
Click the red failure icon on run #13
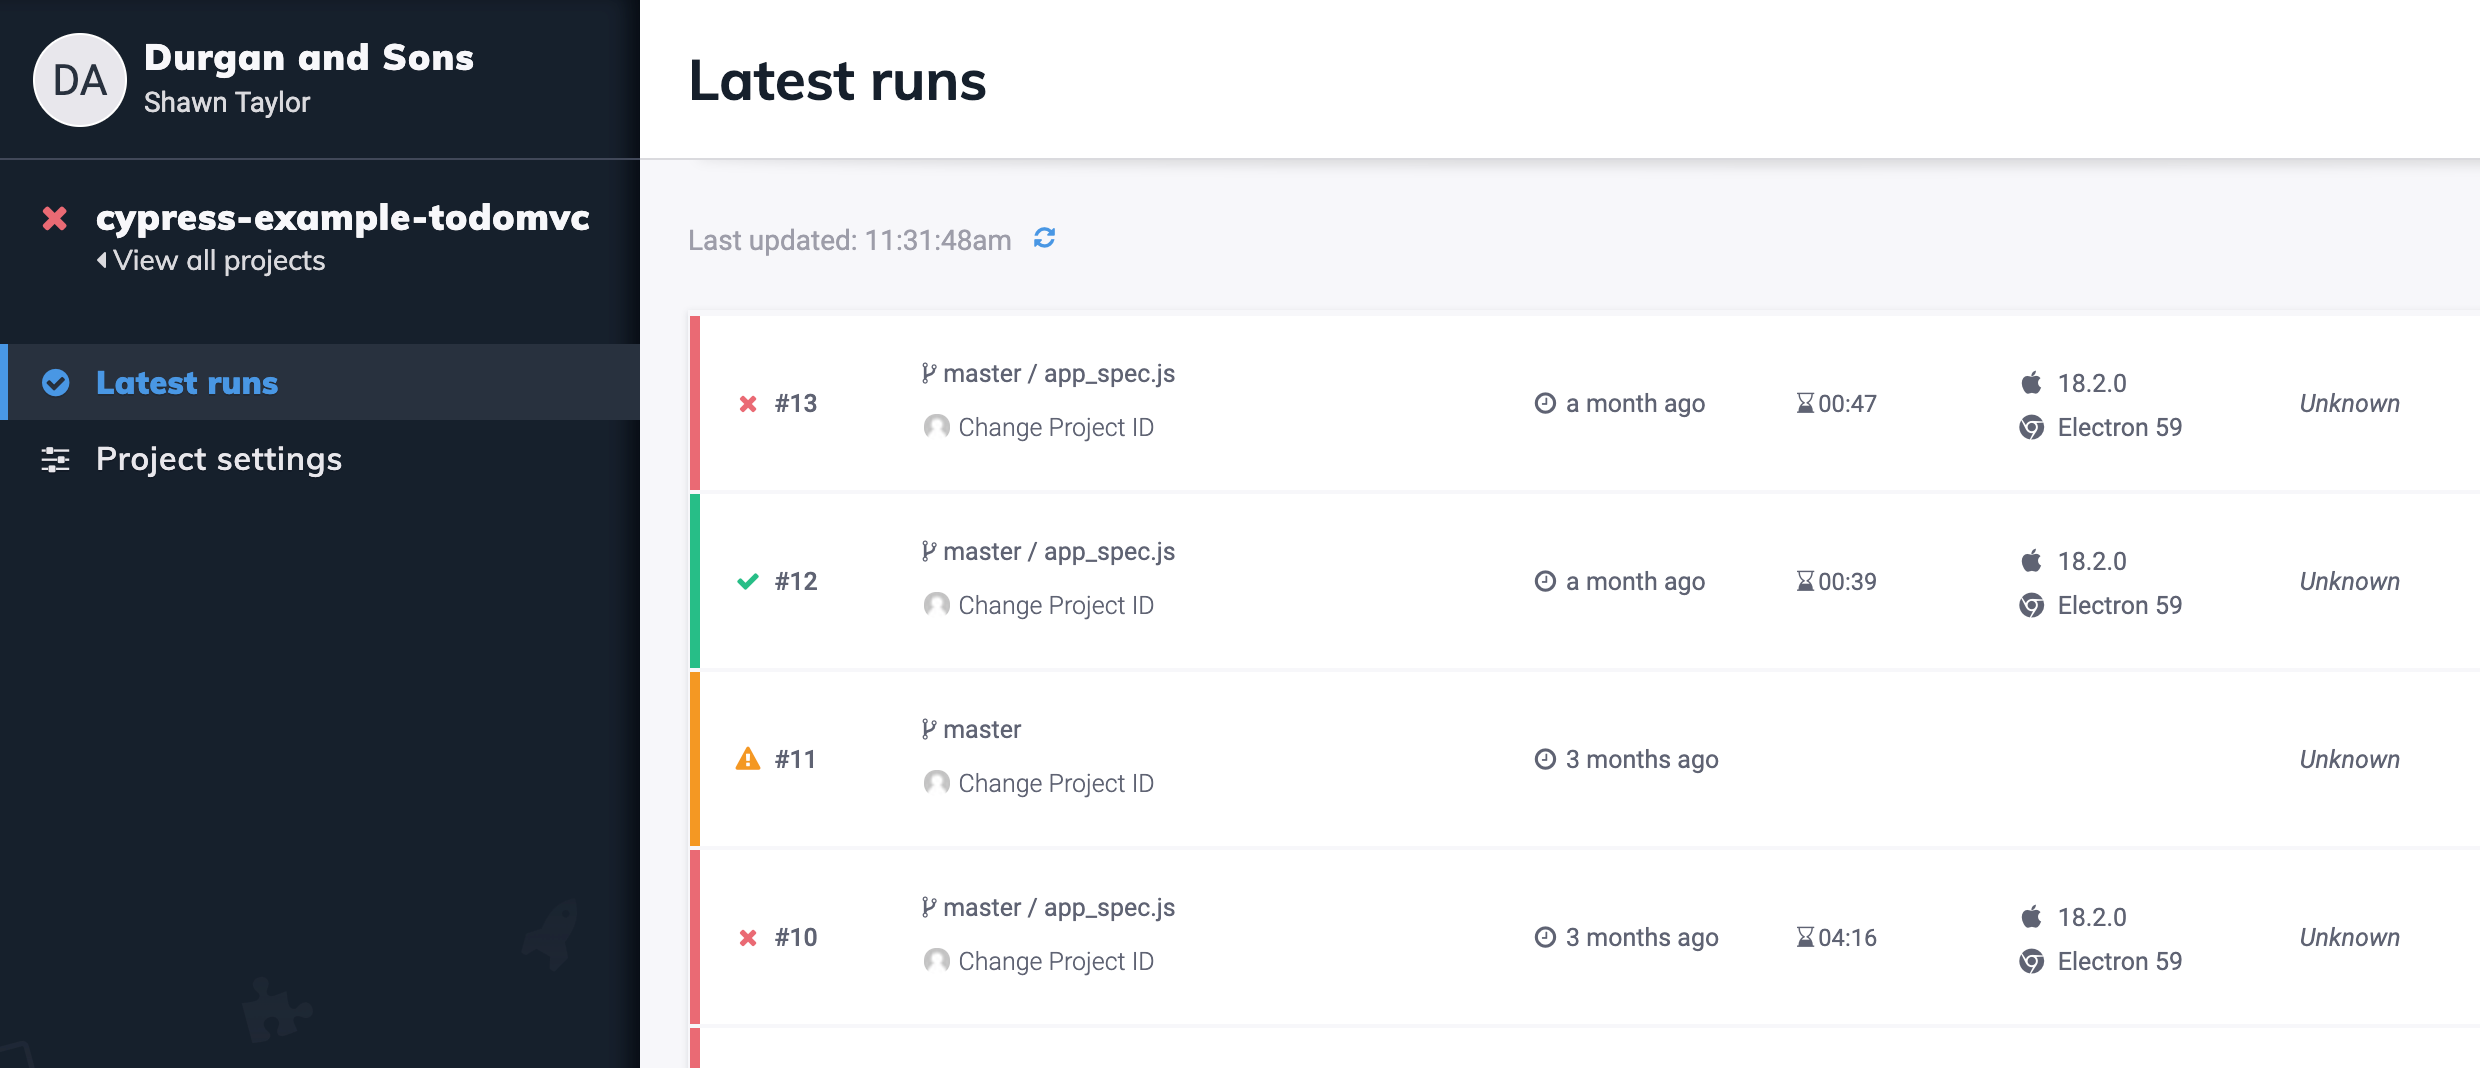tap(746, 404)
